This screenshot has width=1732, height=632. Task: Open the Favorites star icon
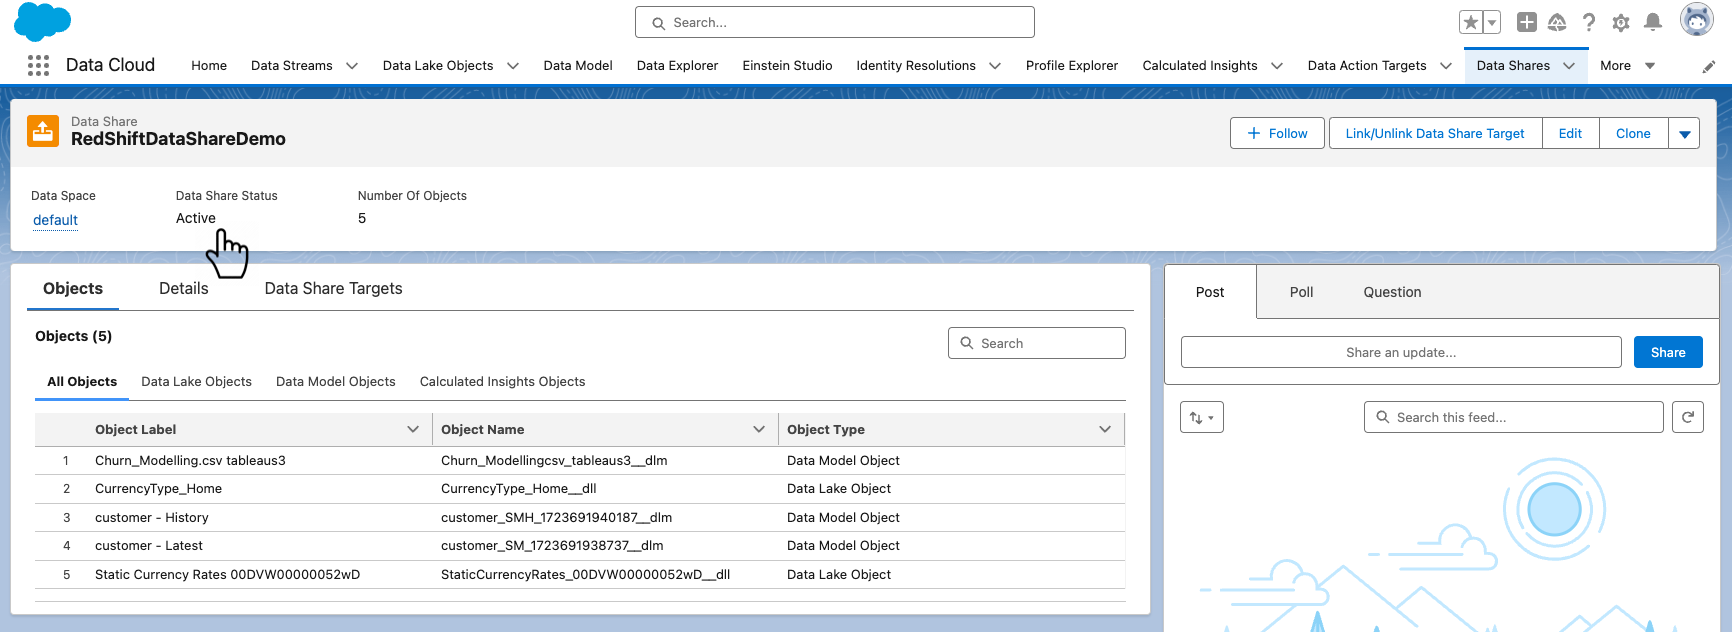(1470, 22)
